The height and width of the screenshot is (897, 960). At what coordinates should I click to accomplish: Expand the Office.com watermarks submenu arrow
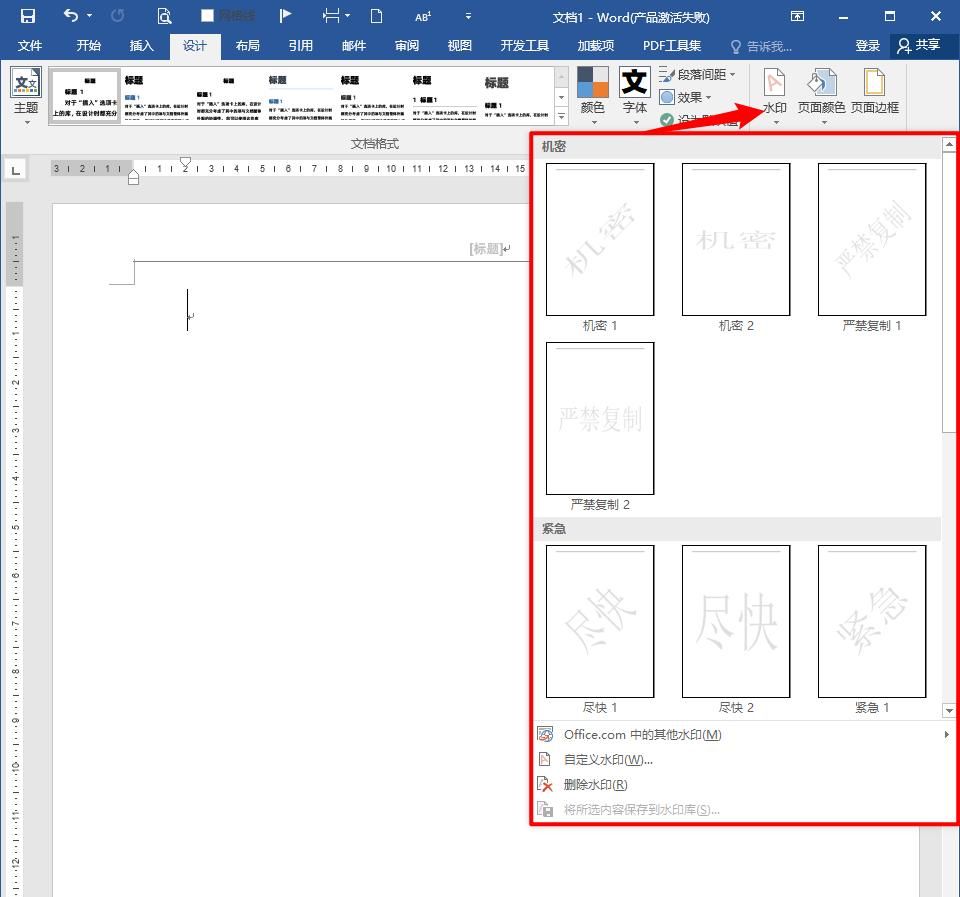[x=946, y=734]
